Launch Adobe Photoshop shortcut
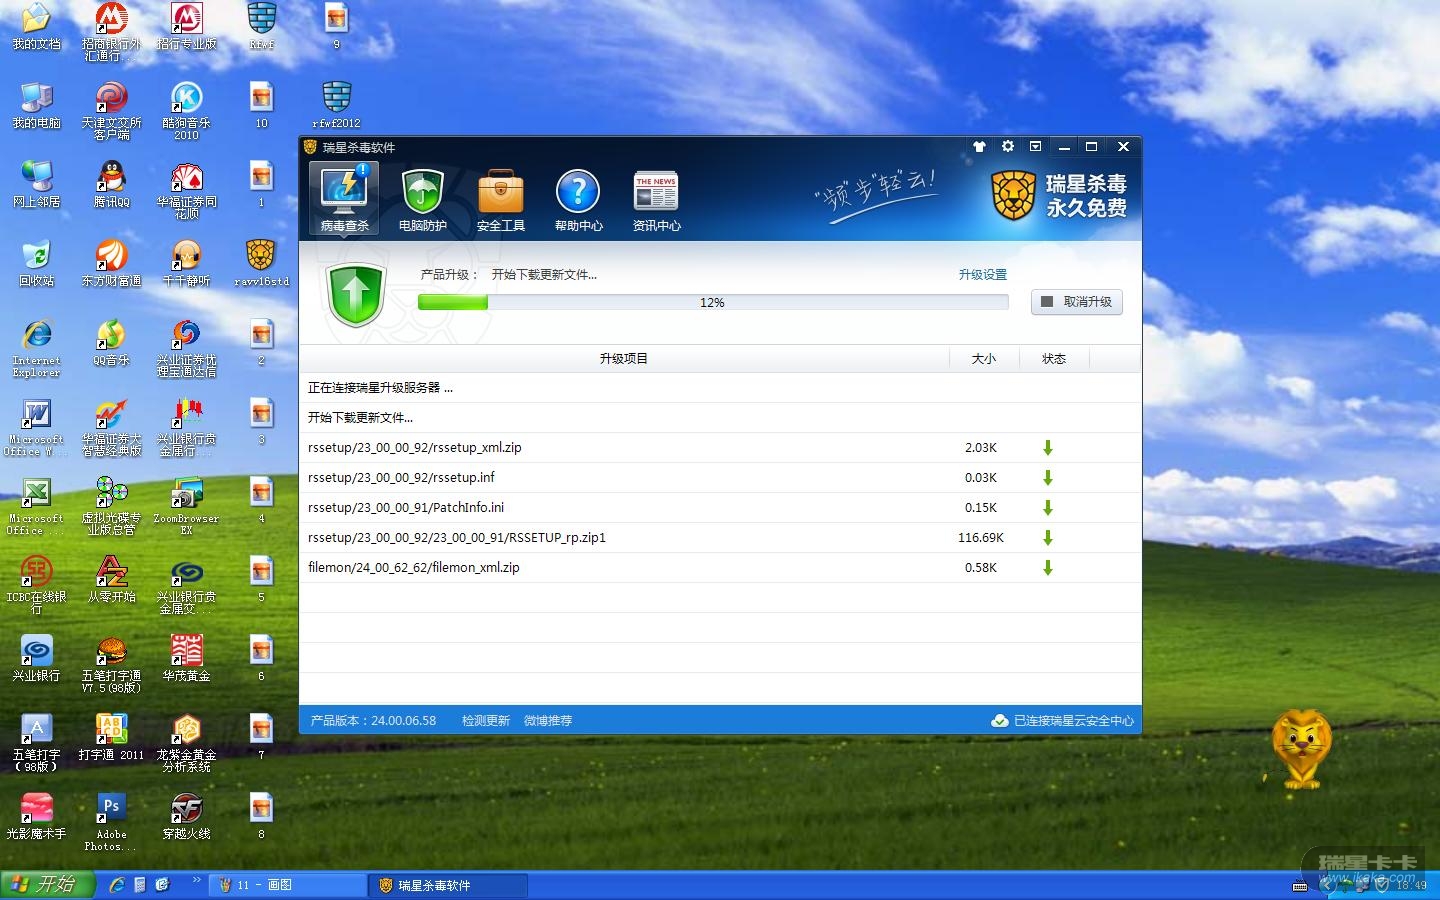This screenshot has height=900, width=1440. [111, 821]
